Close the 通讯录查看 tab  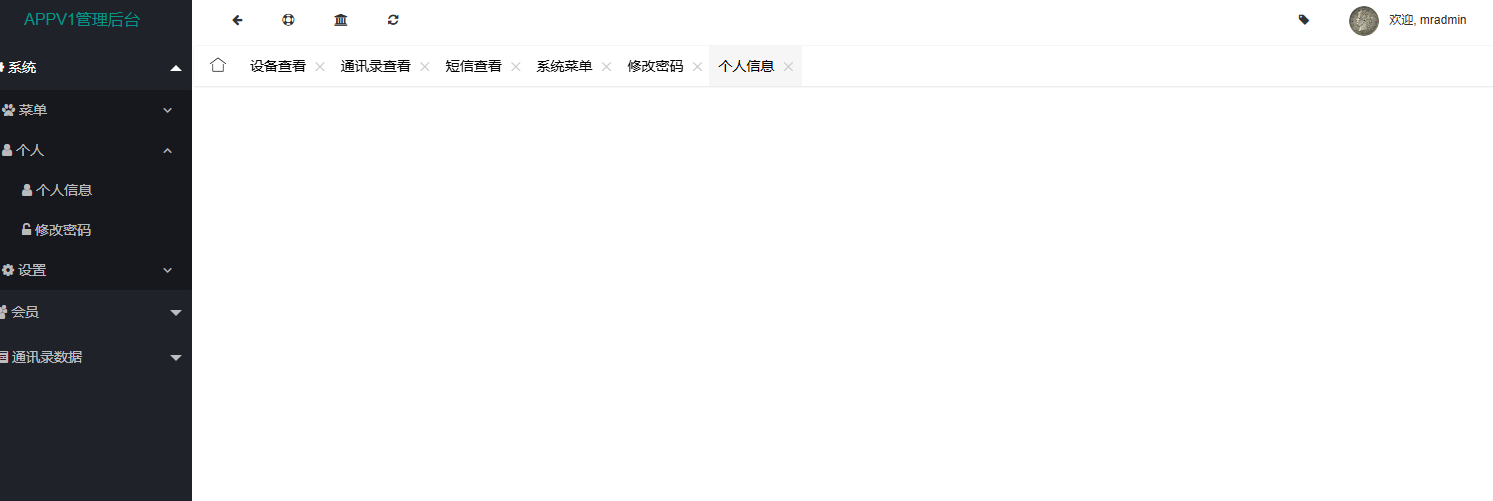coord(424,67)
